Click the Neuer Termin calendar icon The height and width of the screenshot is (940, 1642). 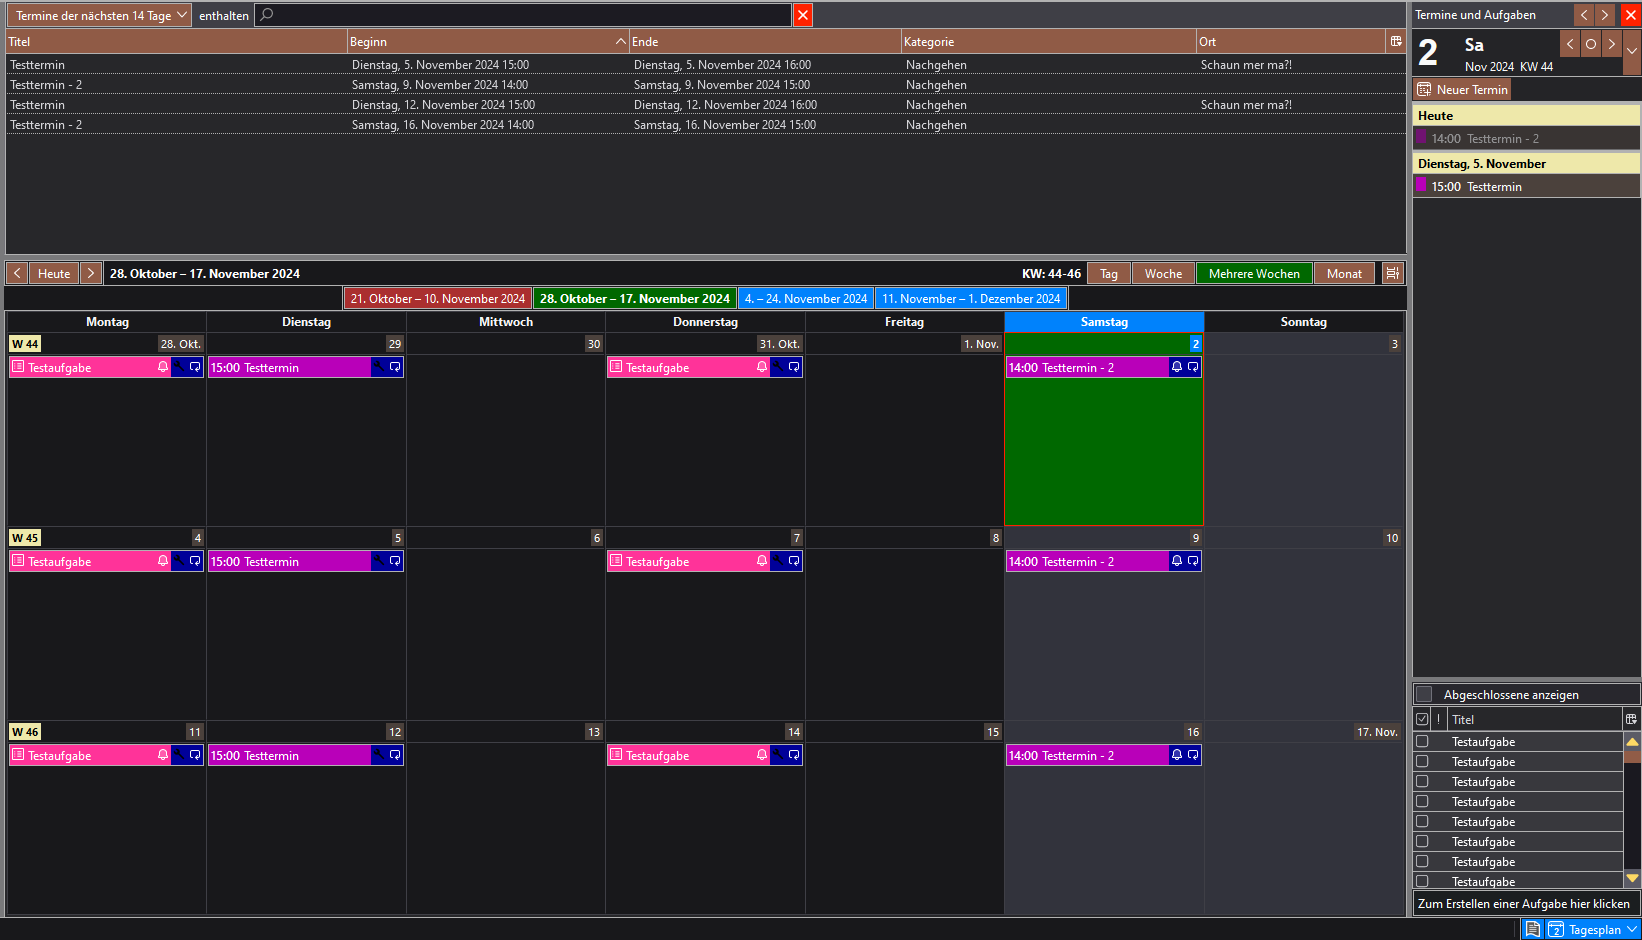click(1424, 90)
